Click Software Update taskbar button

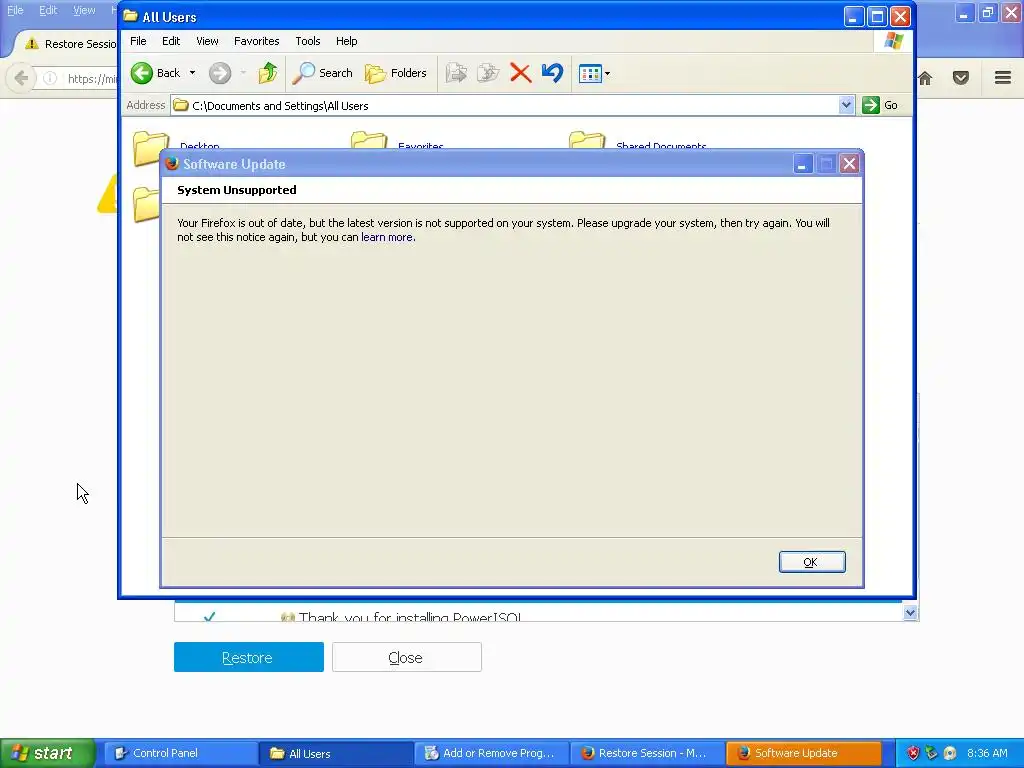(803, 753)
